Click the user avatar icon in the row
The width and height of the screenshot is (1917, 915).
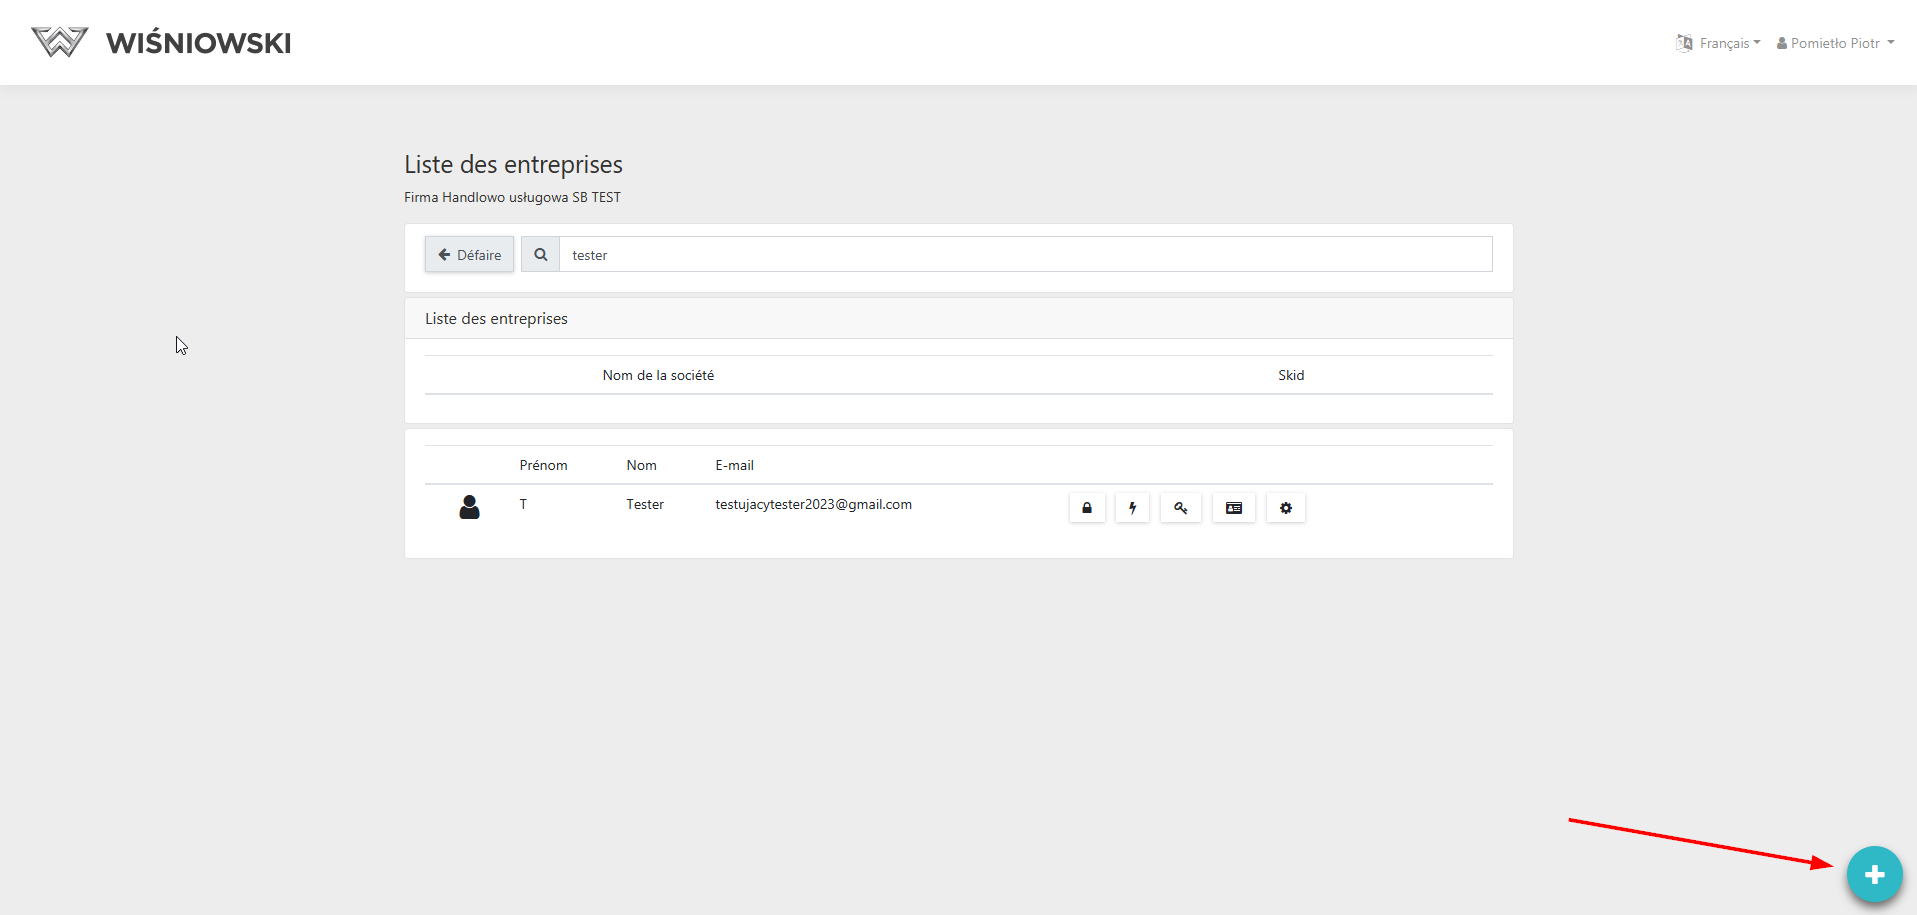[469, 507]
